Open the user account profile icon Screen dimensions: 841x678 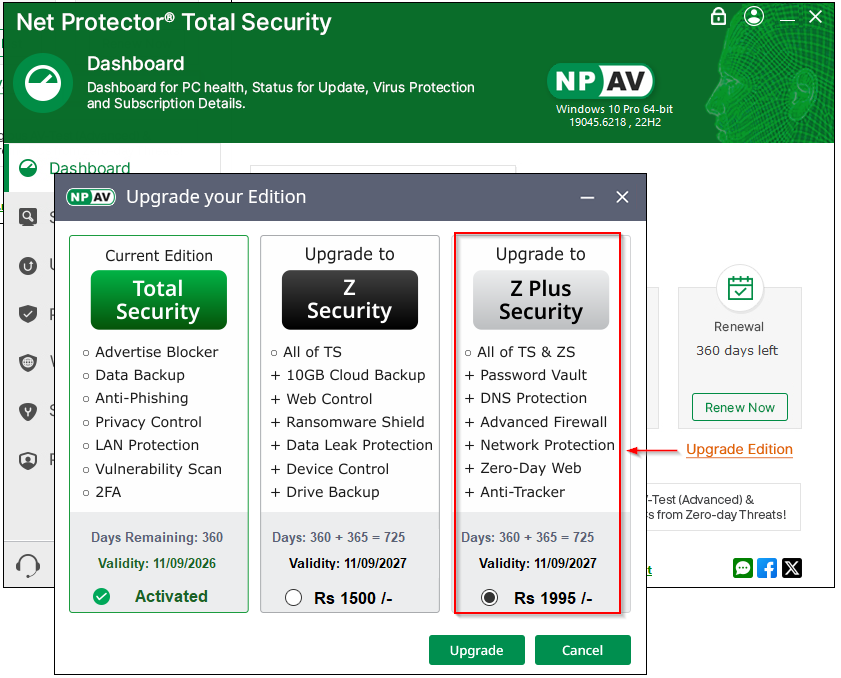(754, 17)
